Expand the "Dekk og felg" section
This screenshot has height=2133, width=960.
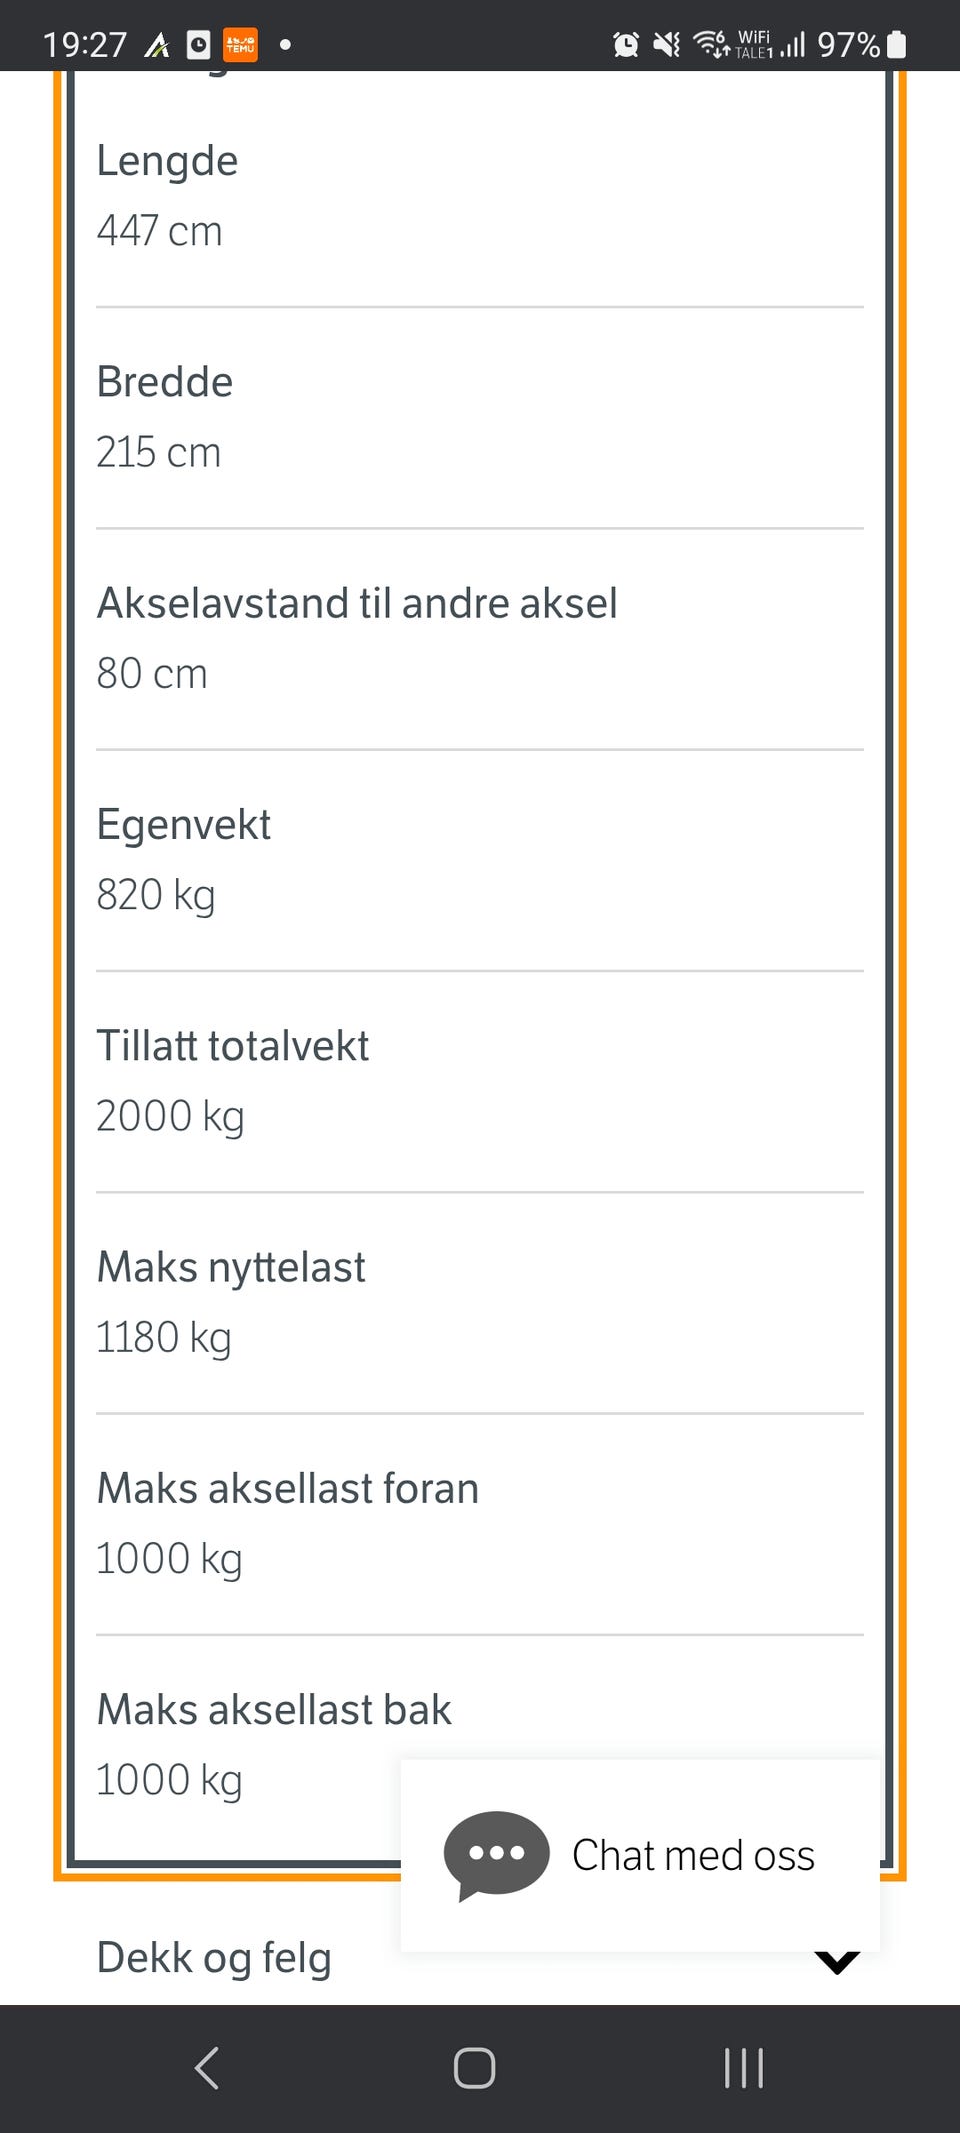tap(214, 1958)
